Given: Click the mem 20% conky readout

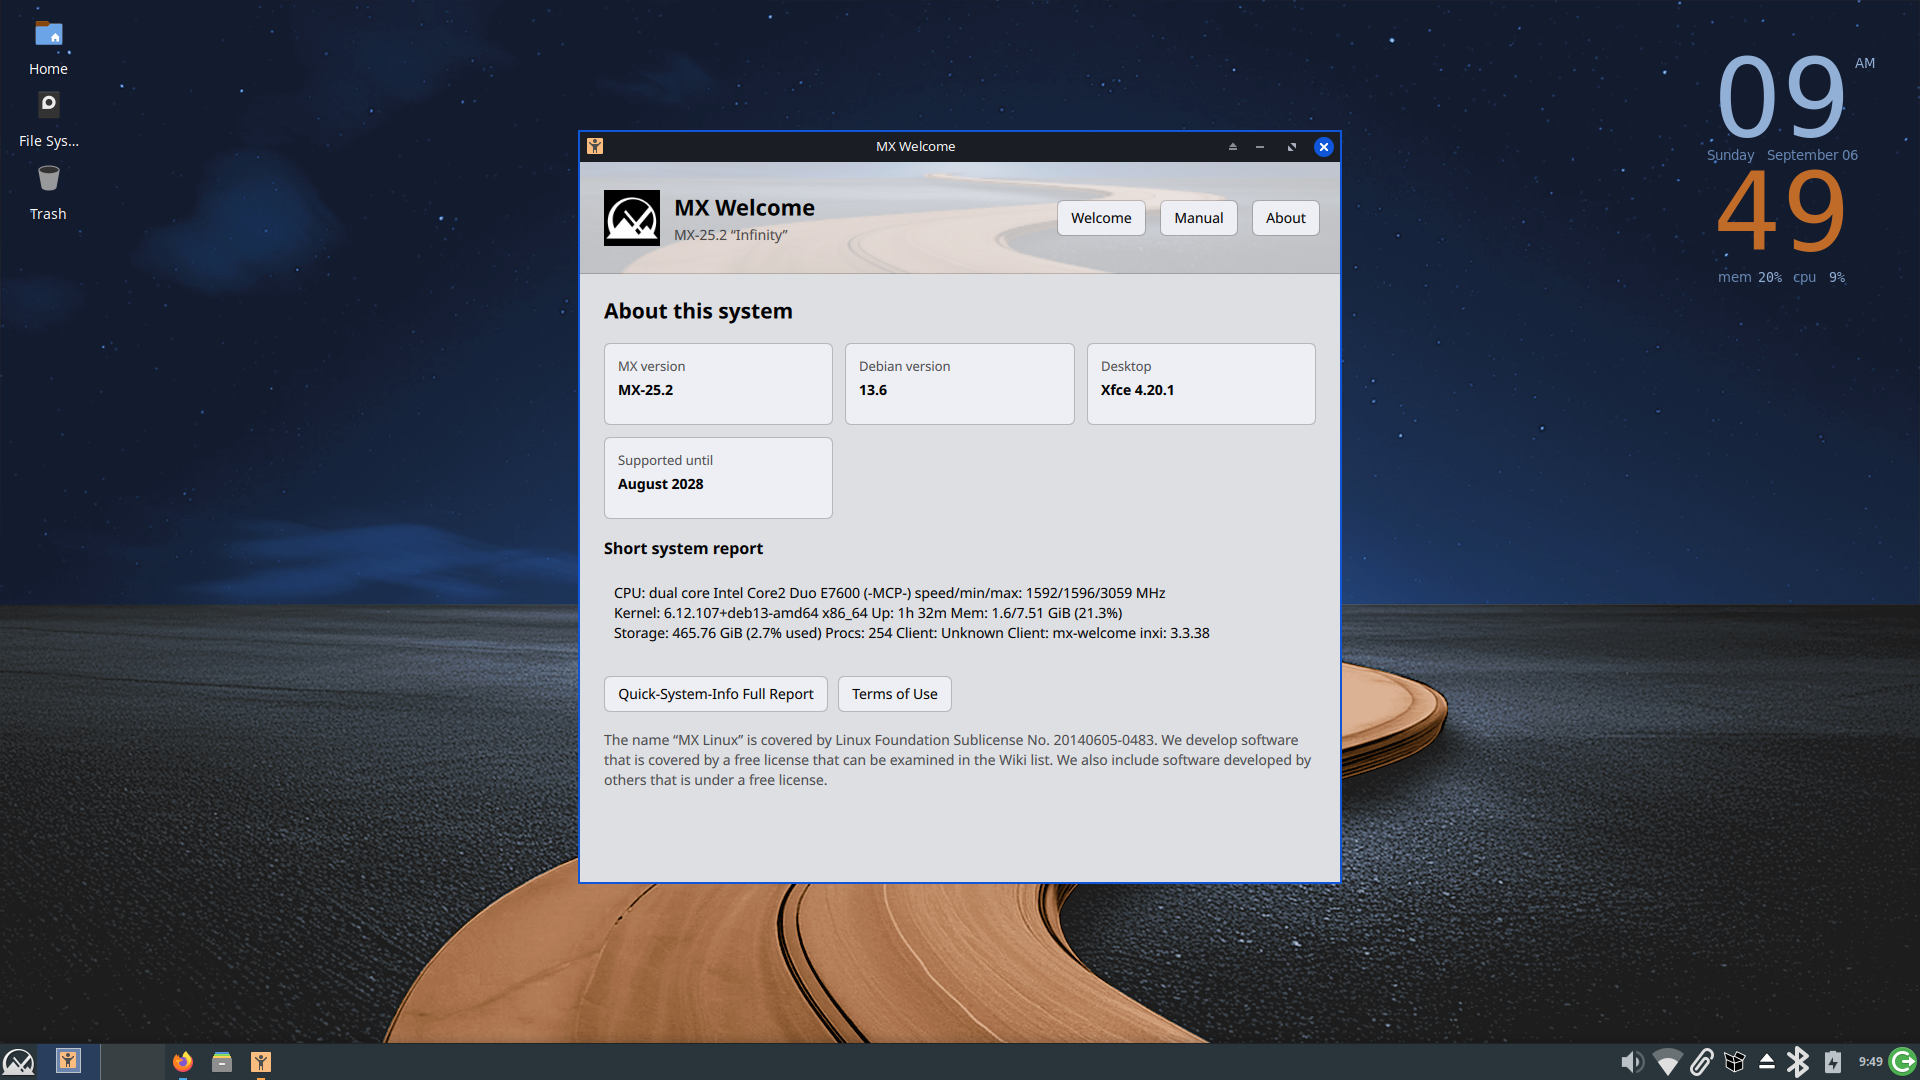Looking at the screenshot, I should coord(1750,277).
